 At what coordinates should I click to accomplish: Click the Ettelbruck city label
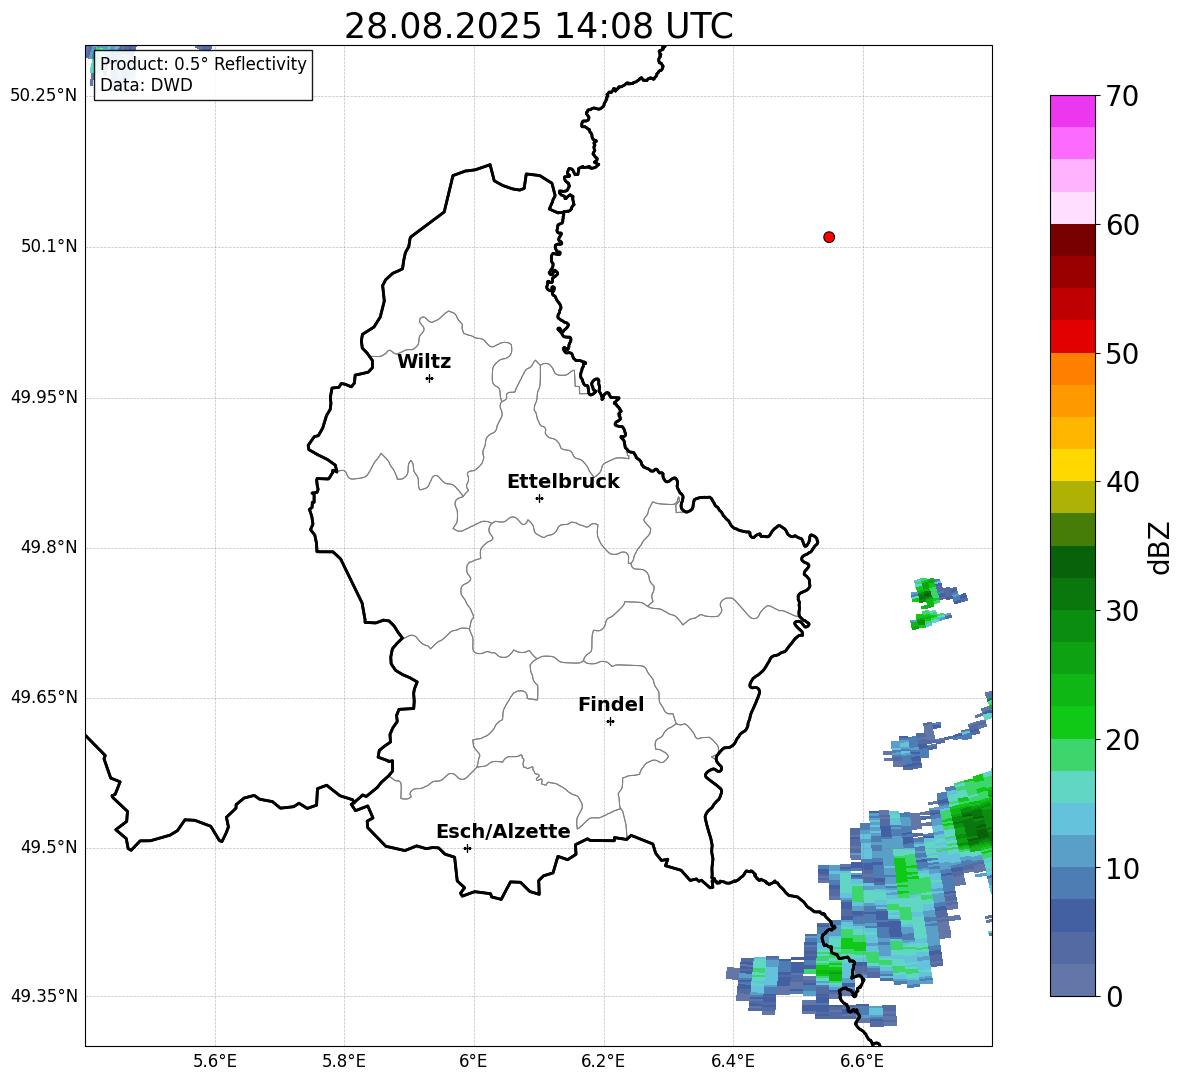click(563, 482)
